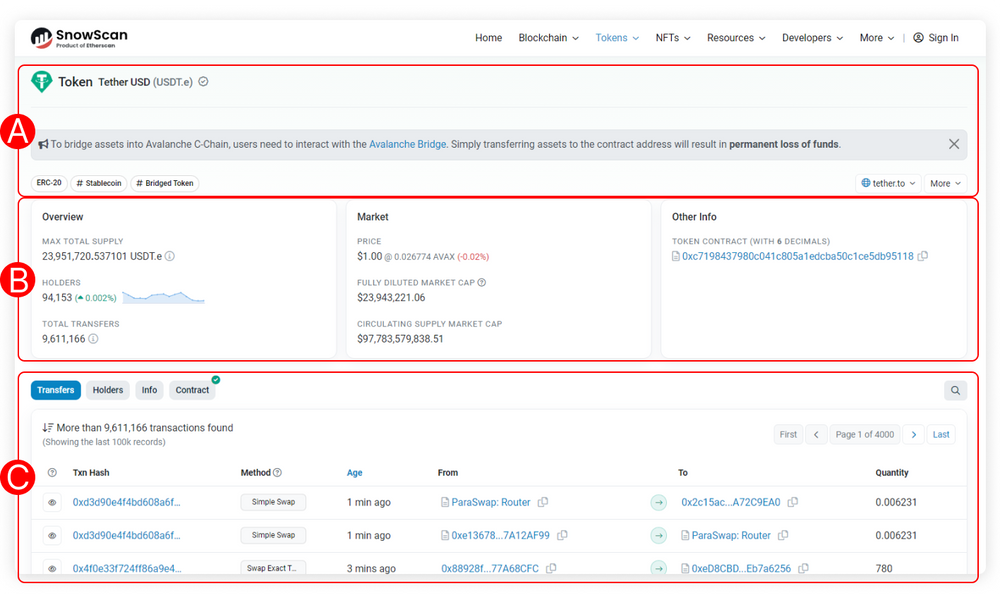Select Home in the navigation bar
The height and width of the screenshot is (594, 1000).
[x=488, y=37]
